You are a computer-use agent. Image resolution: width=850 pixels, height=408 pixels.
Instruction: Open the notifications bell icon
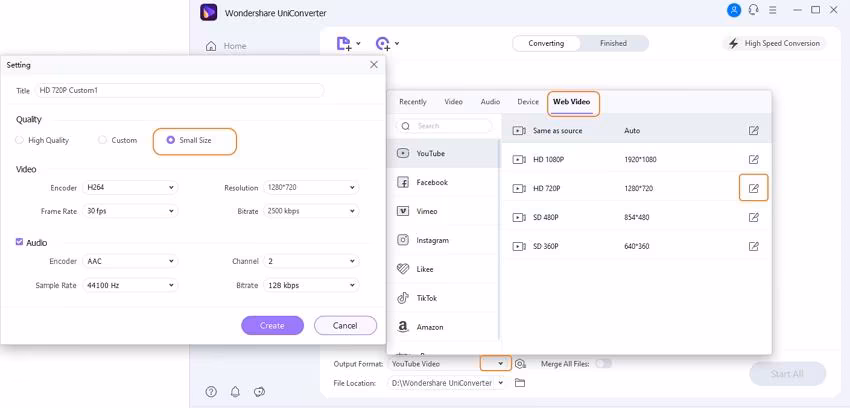coord(235,392)
